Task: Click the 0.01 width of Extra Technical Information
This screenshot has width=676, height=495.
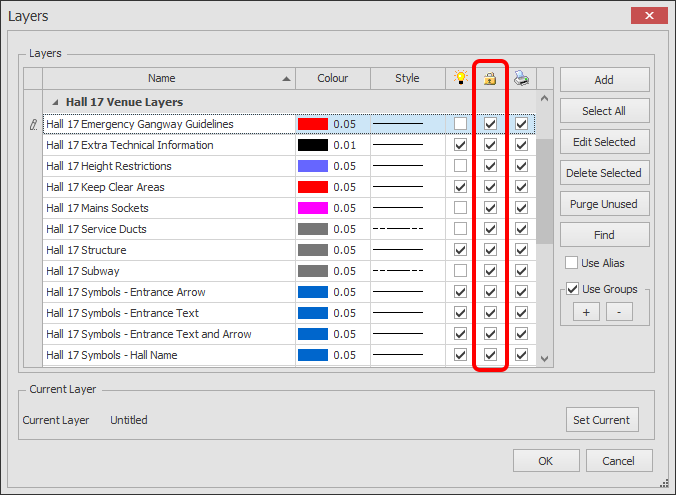Action: pyautogui.click(x=344, y=145)
